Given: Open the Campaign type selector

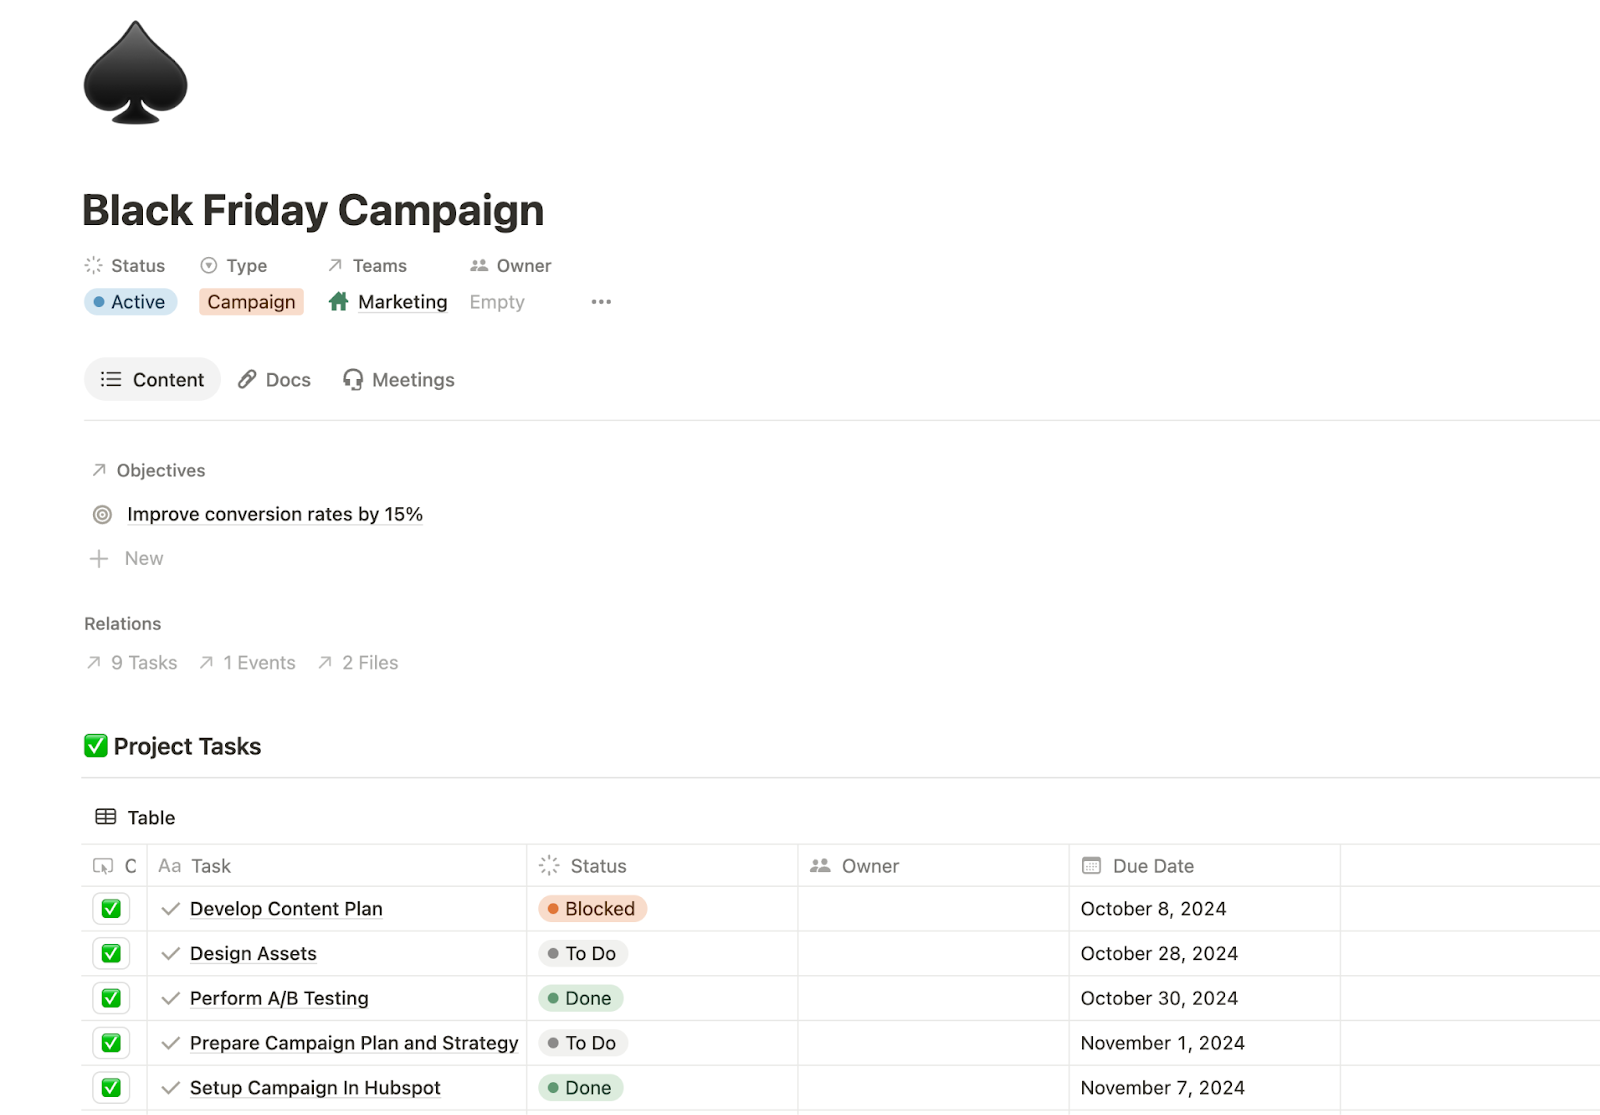Looking at the screenshot, I should (251, 302).
